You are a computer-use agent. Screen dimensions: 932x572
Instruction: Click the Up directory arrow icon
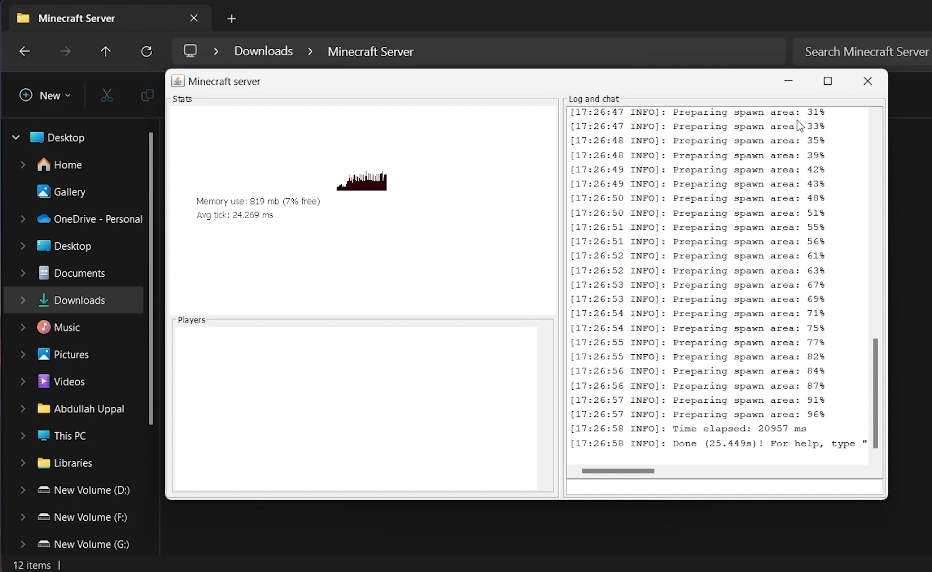pyautogui.click(x=106, y=51)
